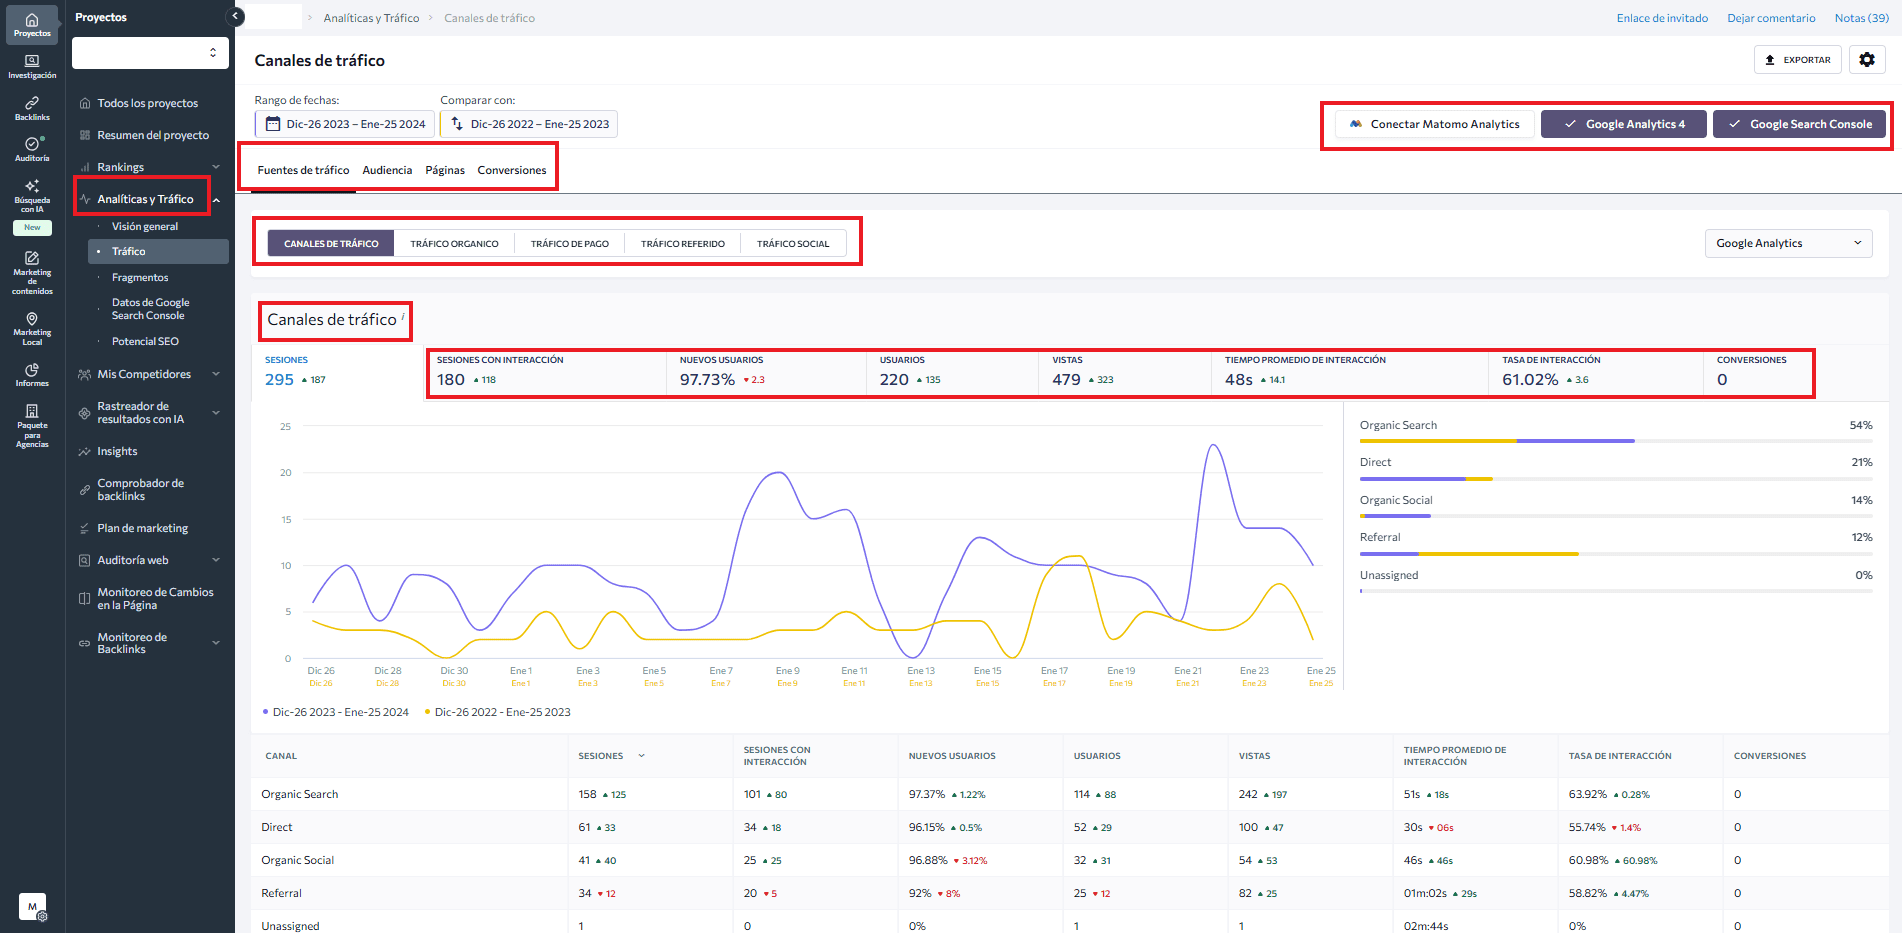The height and width of the screenshot is (933, 1902).
Task: Click the Exportar button
Action: pos(1797,59)
